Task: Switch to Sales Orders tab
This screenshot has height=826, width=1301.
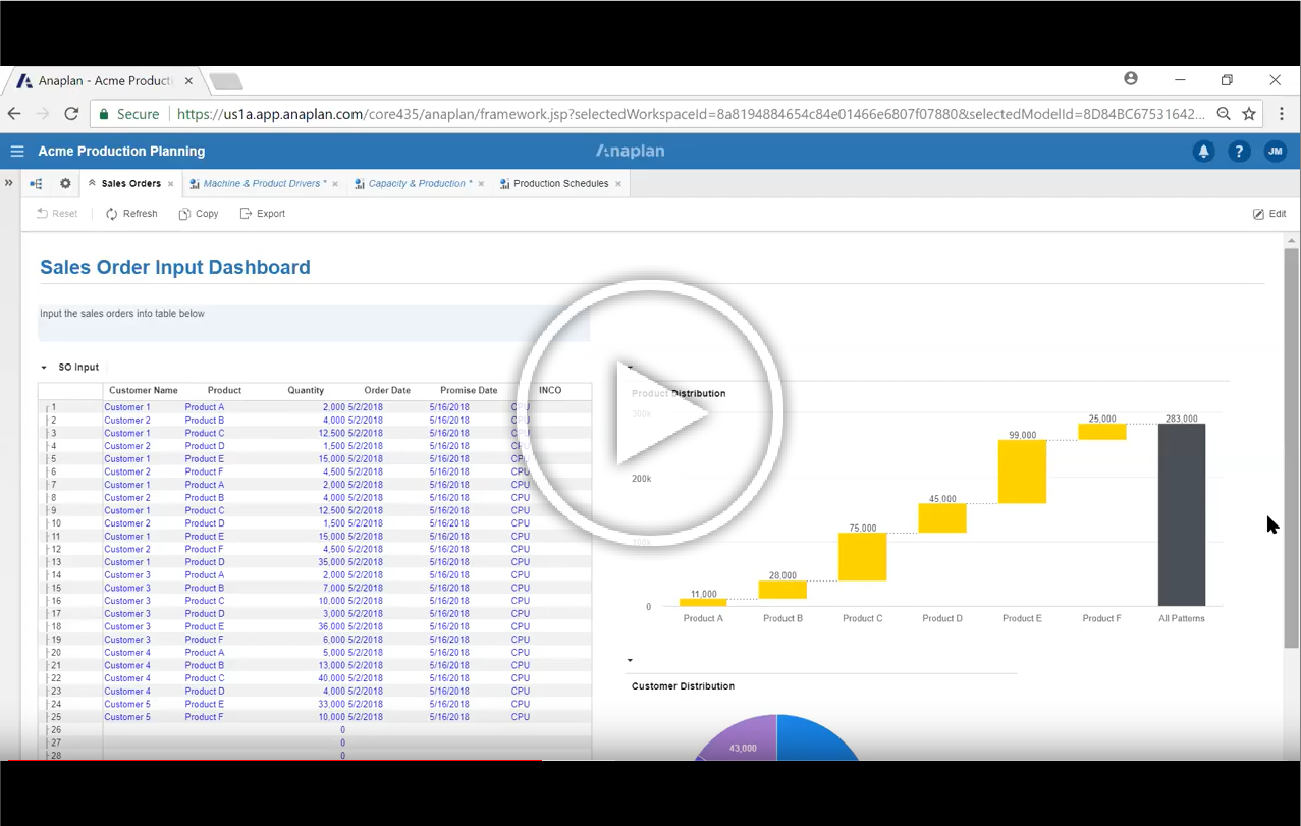Action: tap(131, 184)
